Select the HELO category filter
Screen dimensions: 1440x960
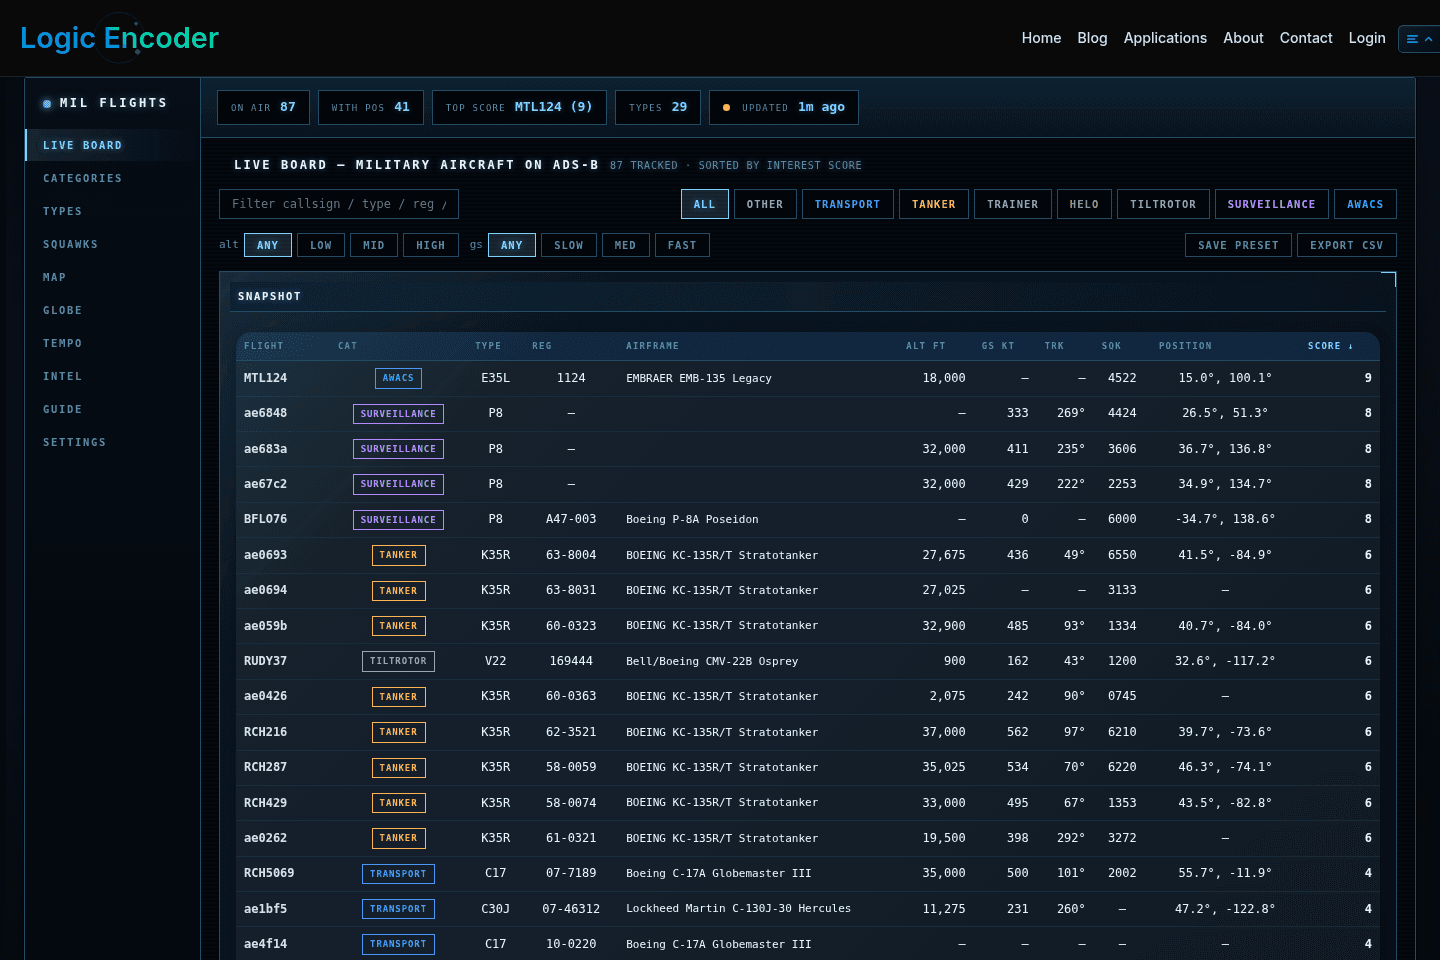click(1084, 204)
